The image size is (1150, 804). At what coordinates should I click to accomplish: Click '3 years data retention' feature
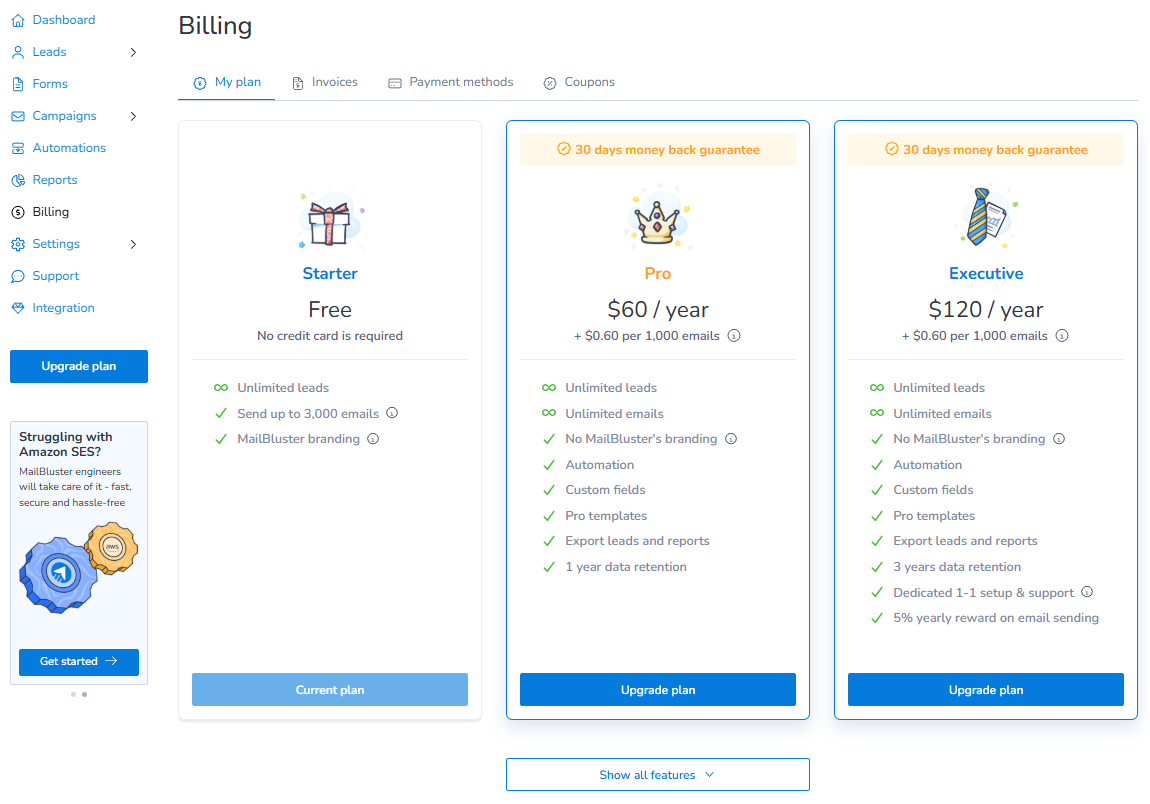pos(957,566)
